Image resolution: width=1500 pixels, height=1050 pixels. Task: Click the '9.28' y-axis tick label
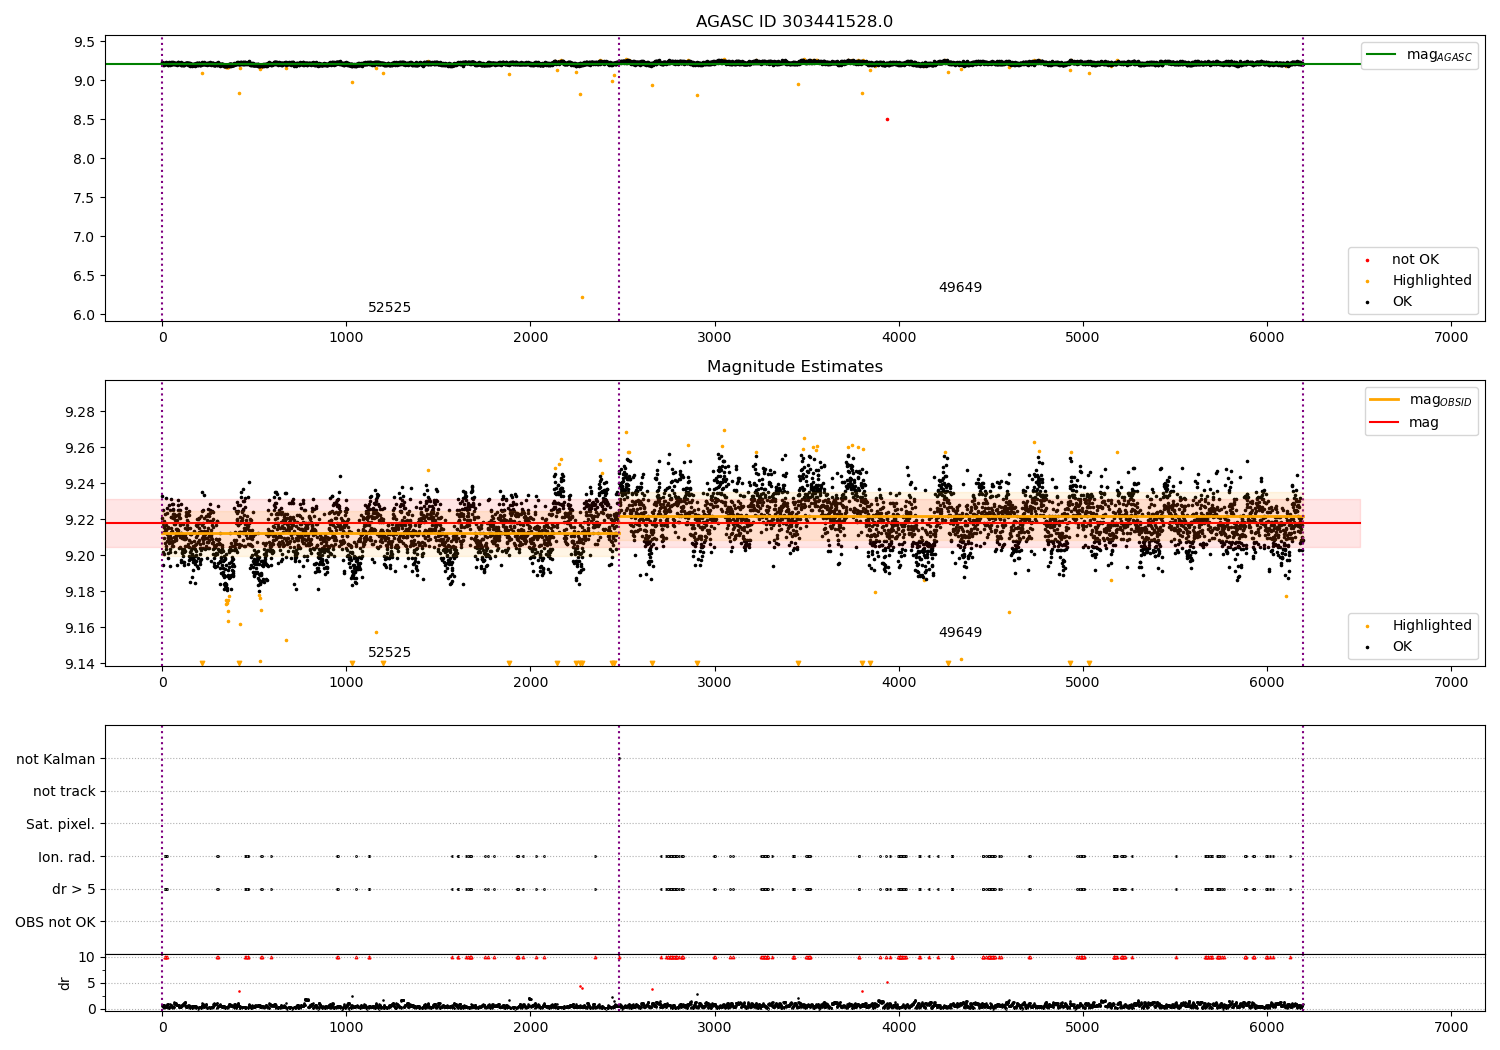coord(81,412)
